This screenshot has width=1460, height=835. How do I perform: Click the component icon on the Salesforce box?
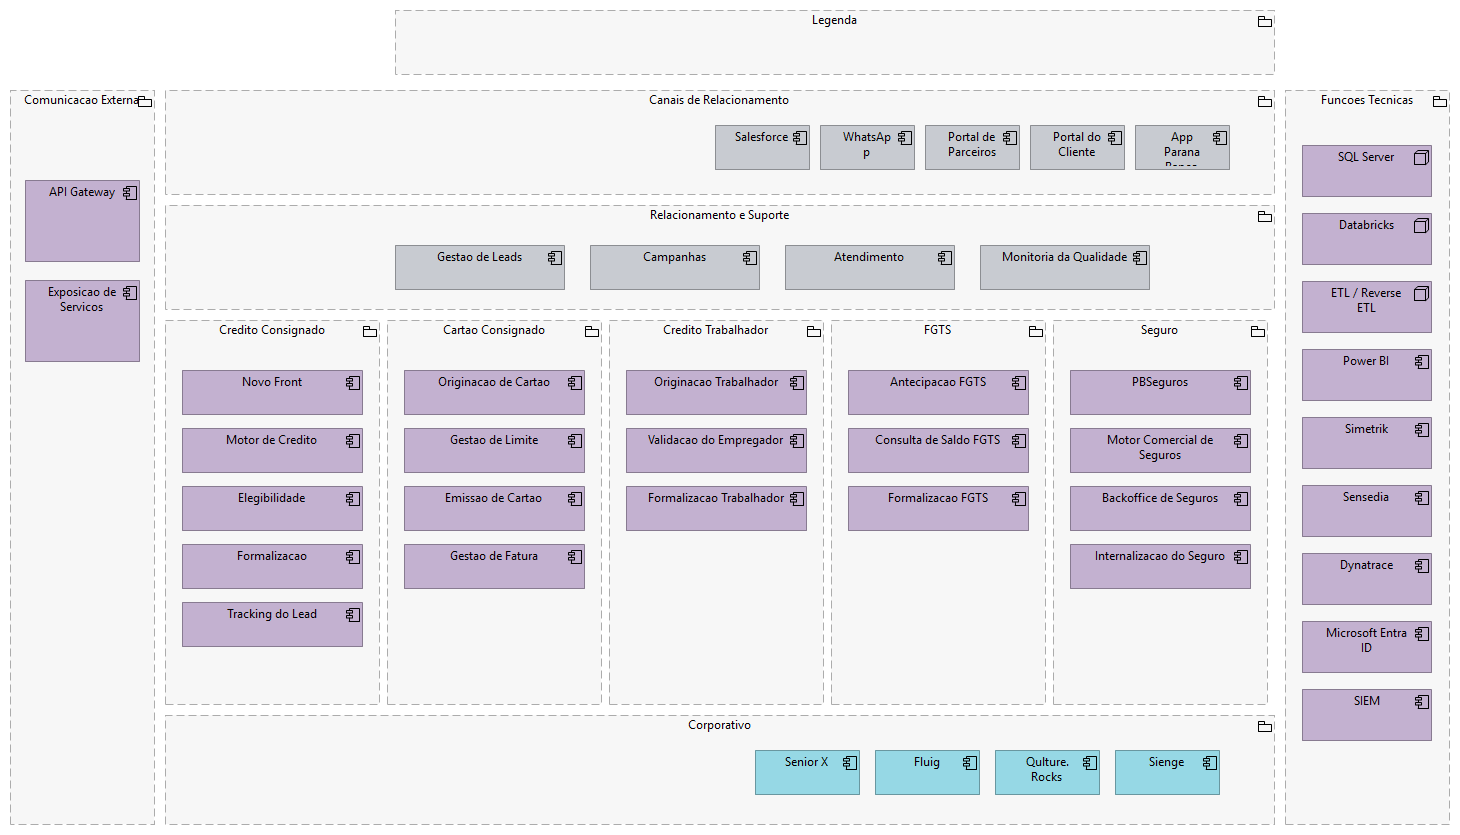click(799, 138)
